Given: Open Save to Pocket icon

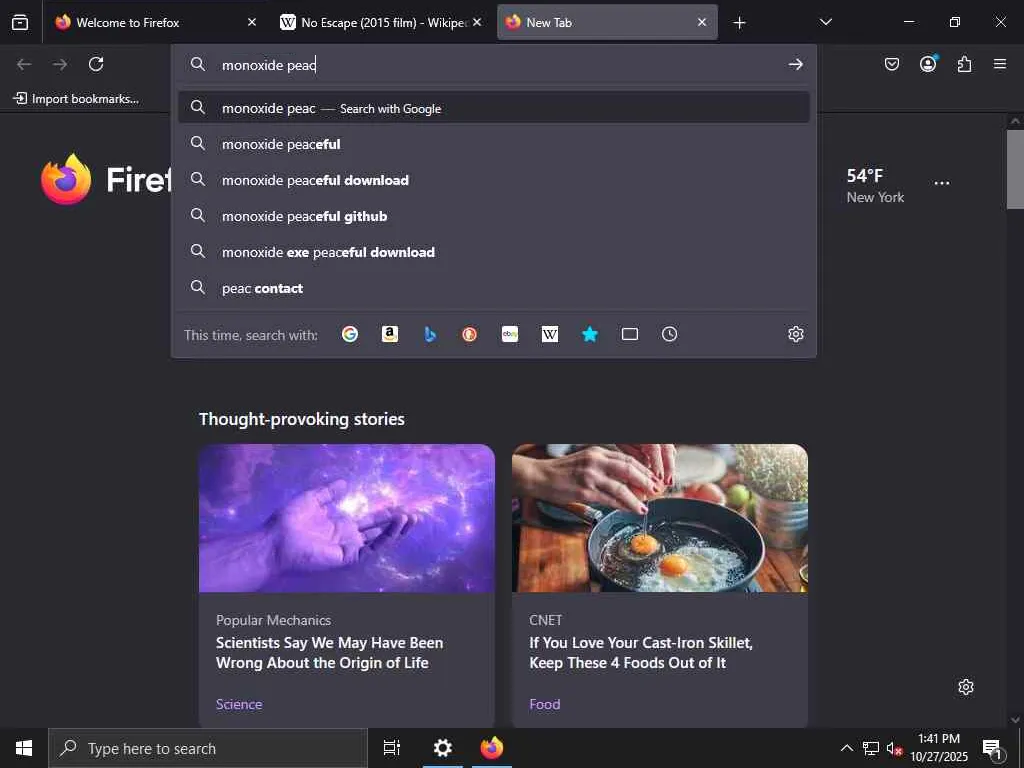Looking at the screenshot, I should tap(891, 64).
